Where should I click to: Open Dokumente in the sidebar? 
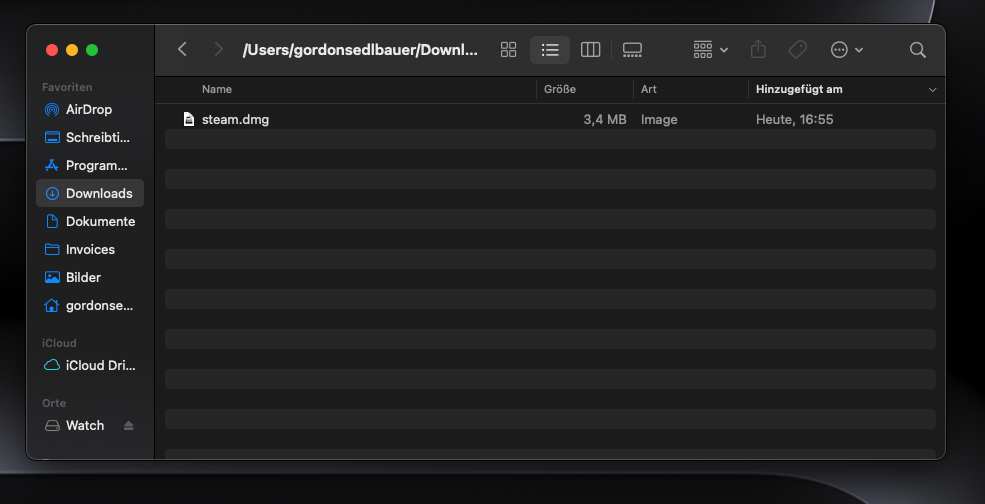tap(90, 221)
